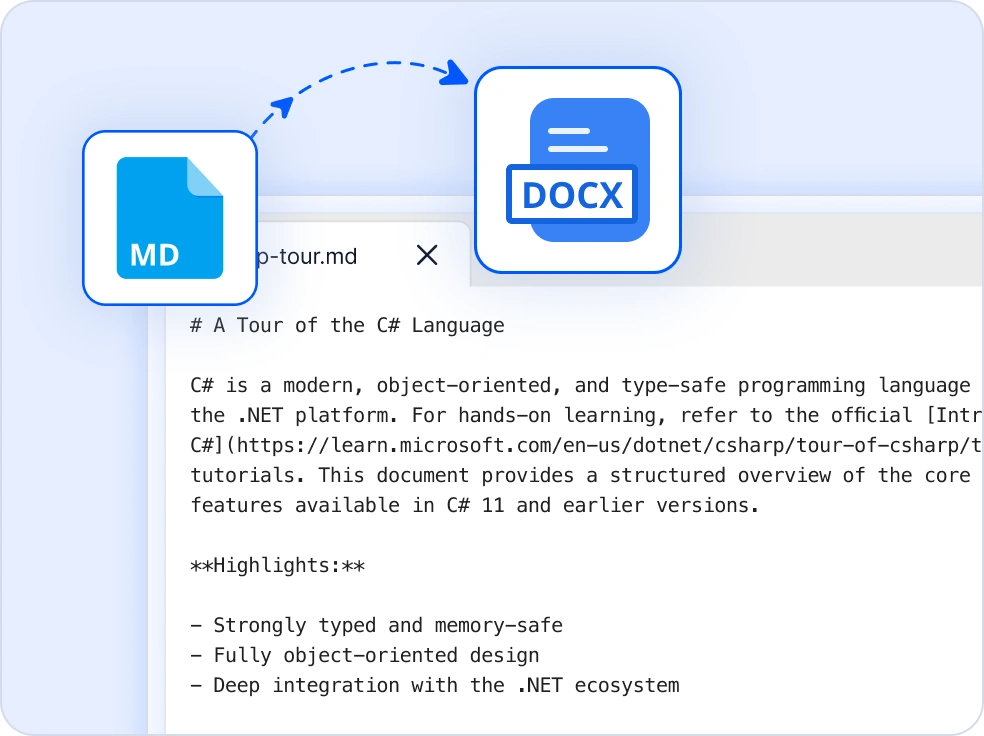The width and height of the screenshot is (984, 736).
Task: Click the line '- Fully object-oriented design'
Action: (x=365, y=655)
